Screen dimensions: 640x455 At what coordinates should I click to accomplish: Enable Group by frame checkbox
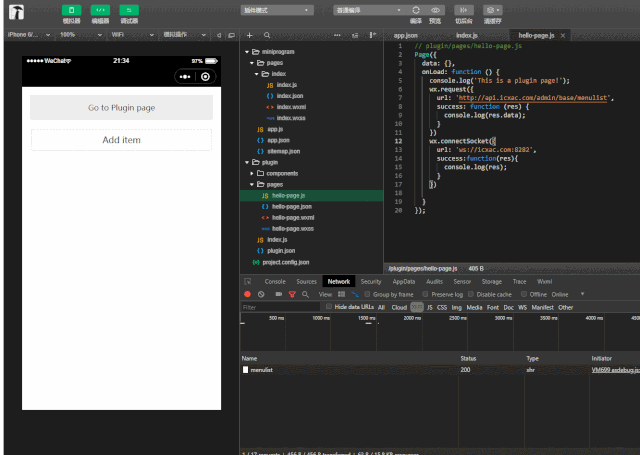click(367, 294)
